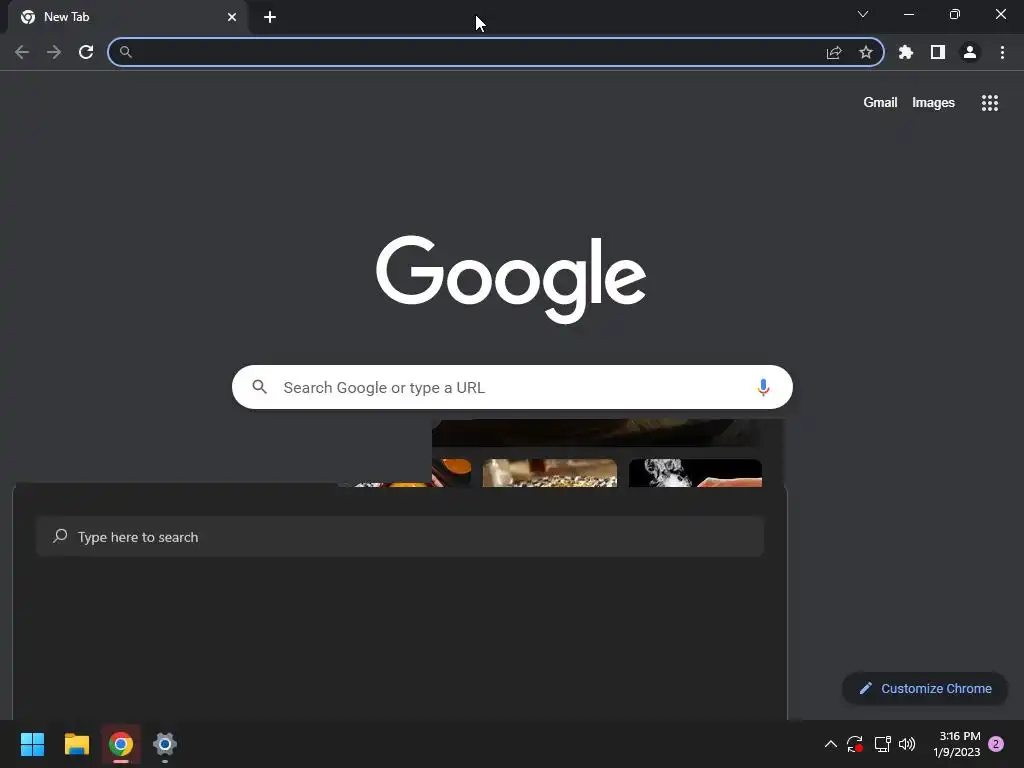
Task: Click the Customize Chrome button
Action: pos(925,688)
